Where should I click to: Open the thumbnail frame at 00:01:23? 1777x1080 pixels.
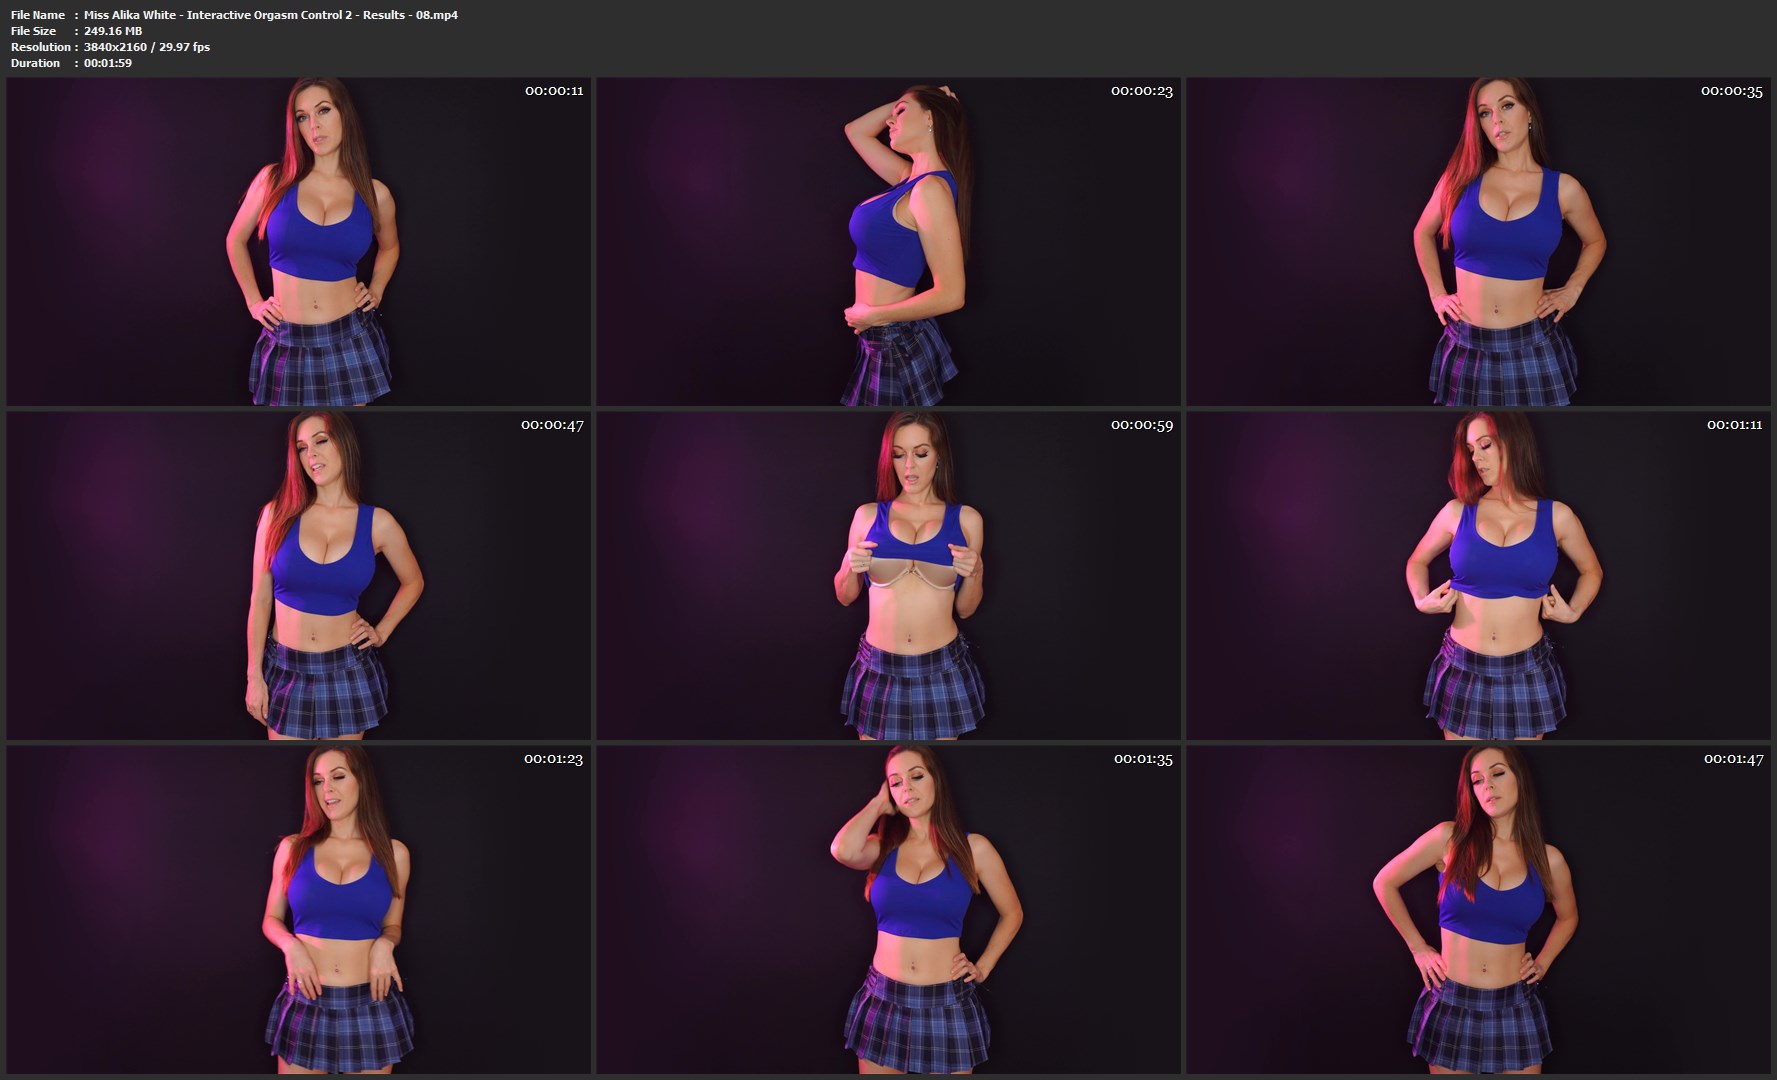tap(298, 909)
